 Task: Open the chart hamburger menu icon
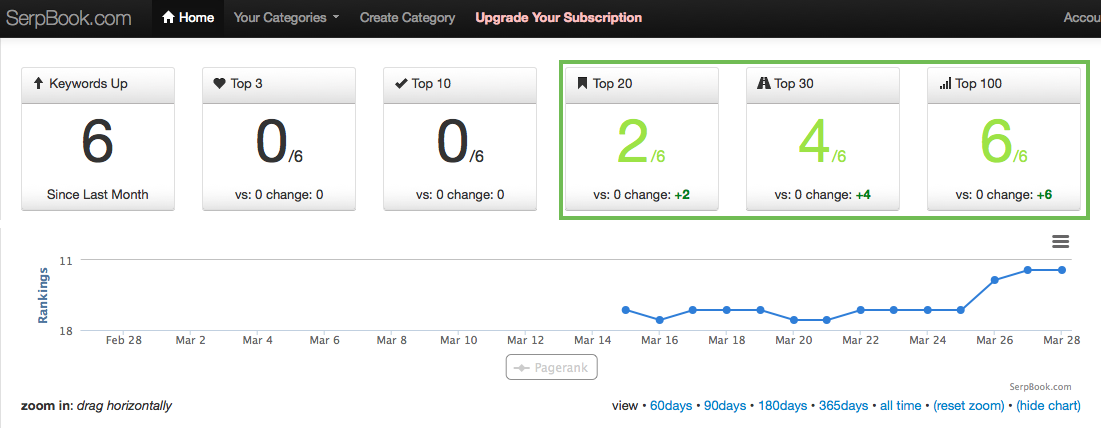coord(1060,242)
